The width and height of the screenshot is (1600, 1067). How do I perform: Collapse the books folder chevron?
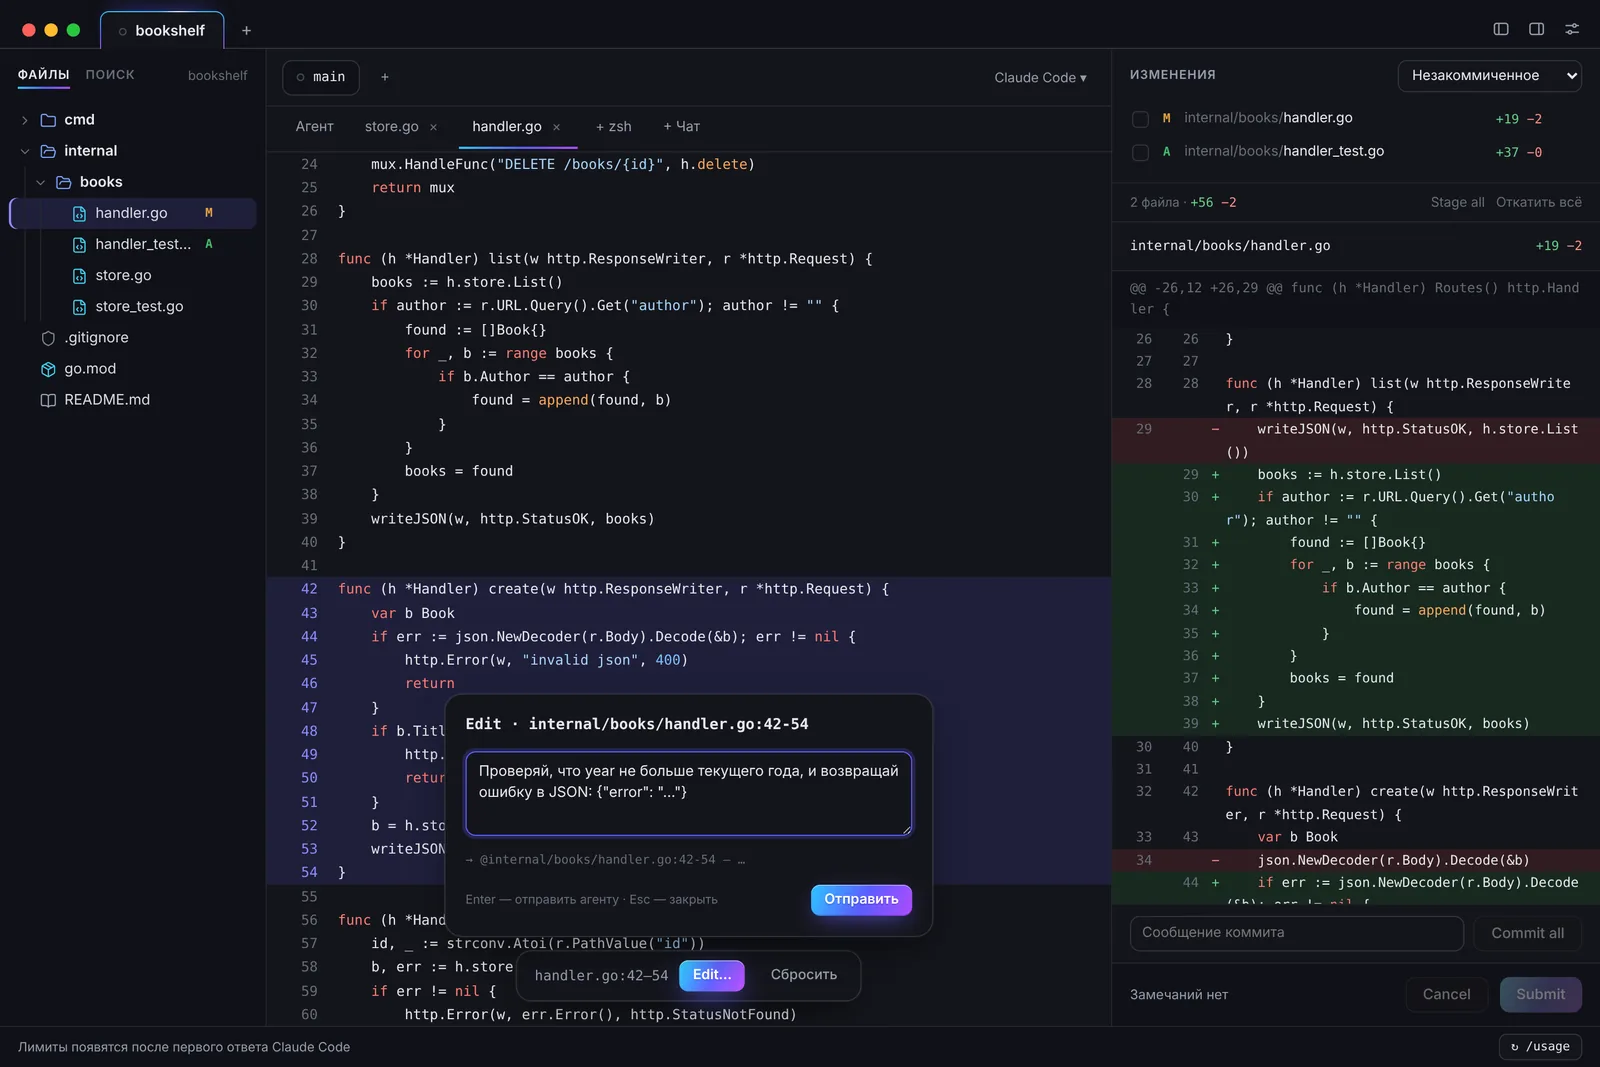tap(41, 182)
